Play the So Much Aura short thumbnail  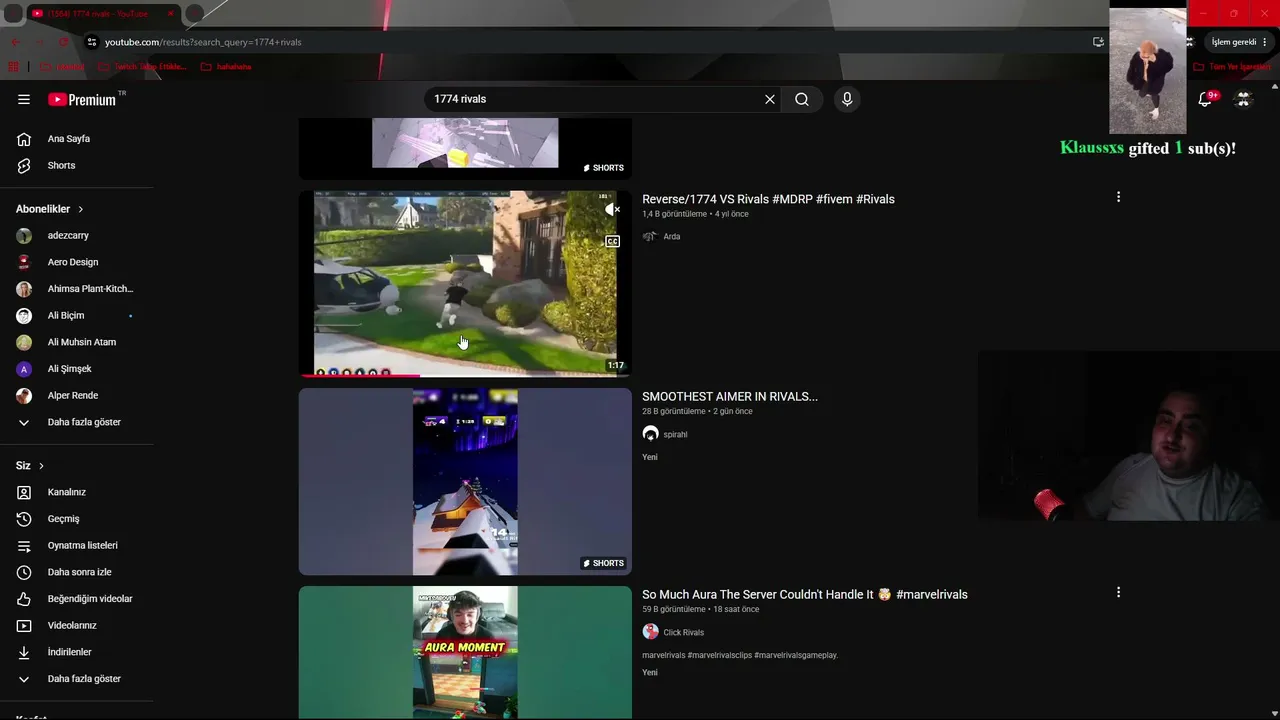[465, 652]
